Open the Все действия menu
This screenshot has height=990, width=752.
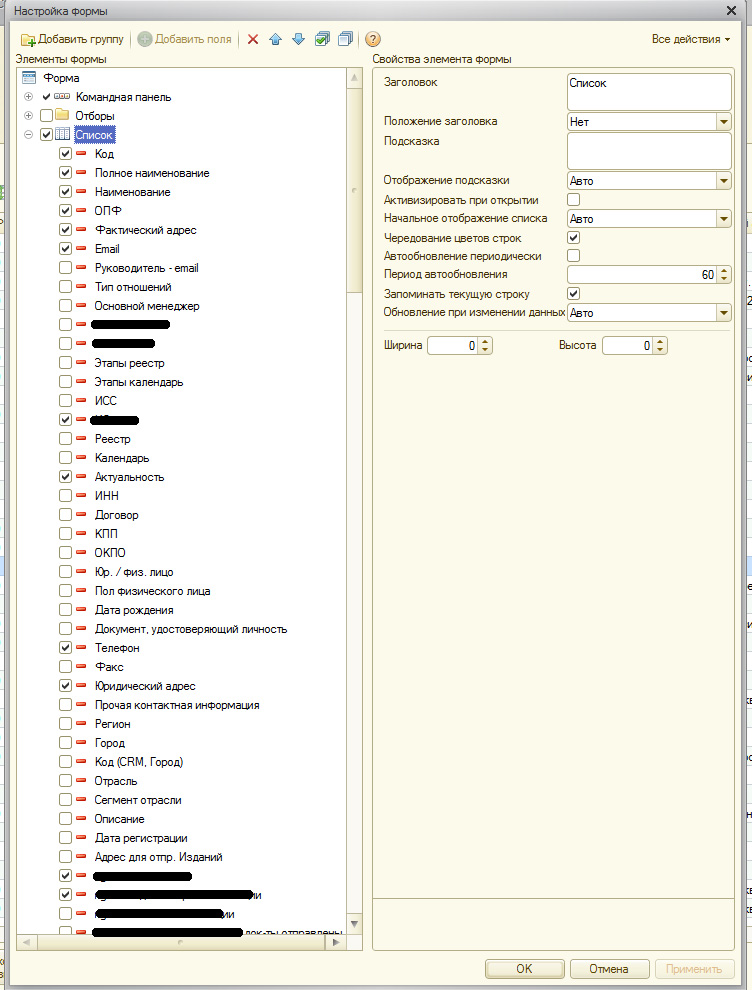tap(690, 39)
